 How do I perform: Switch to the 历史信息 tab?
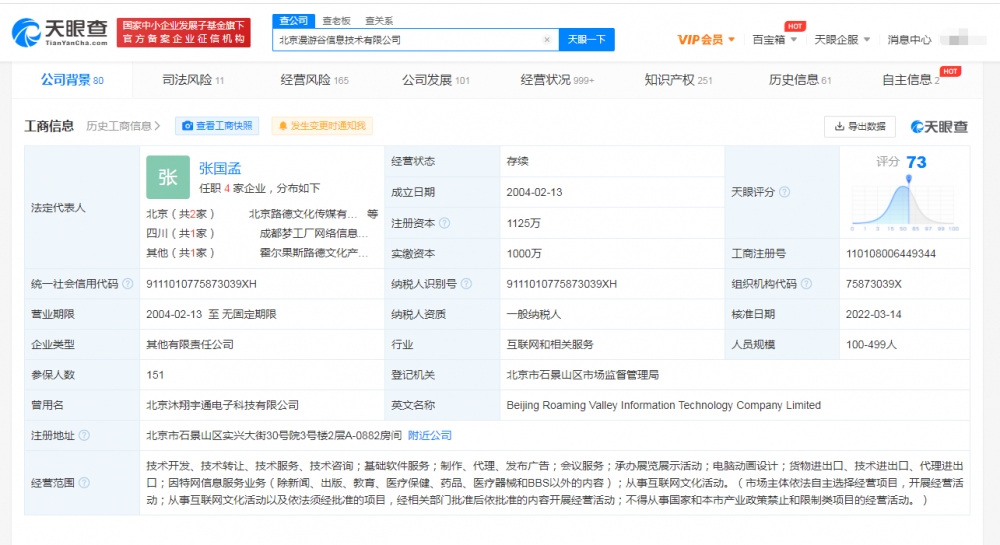click(800, 80)
